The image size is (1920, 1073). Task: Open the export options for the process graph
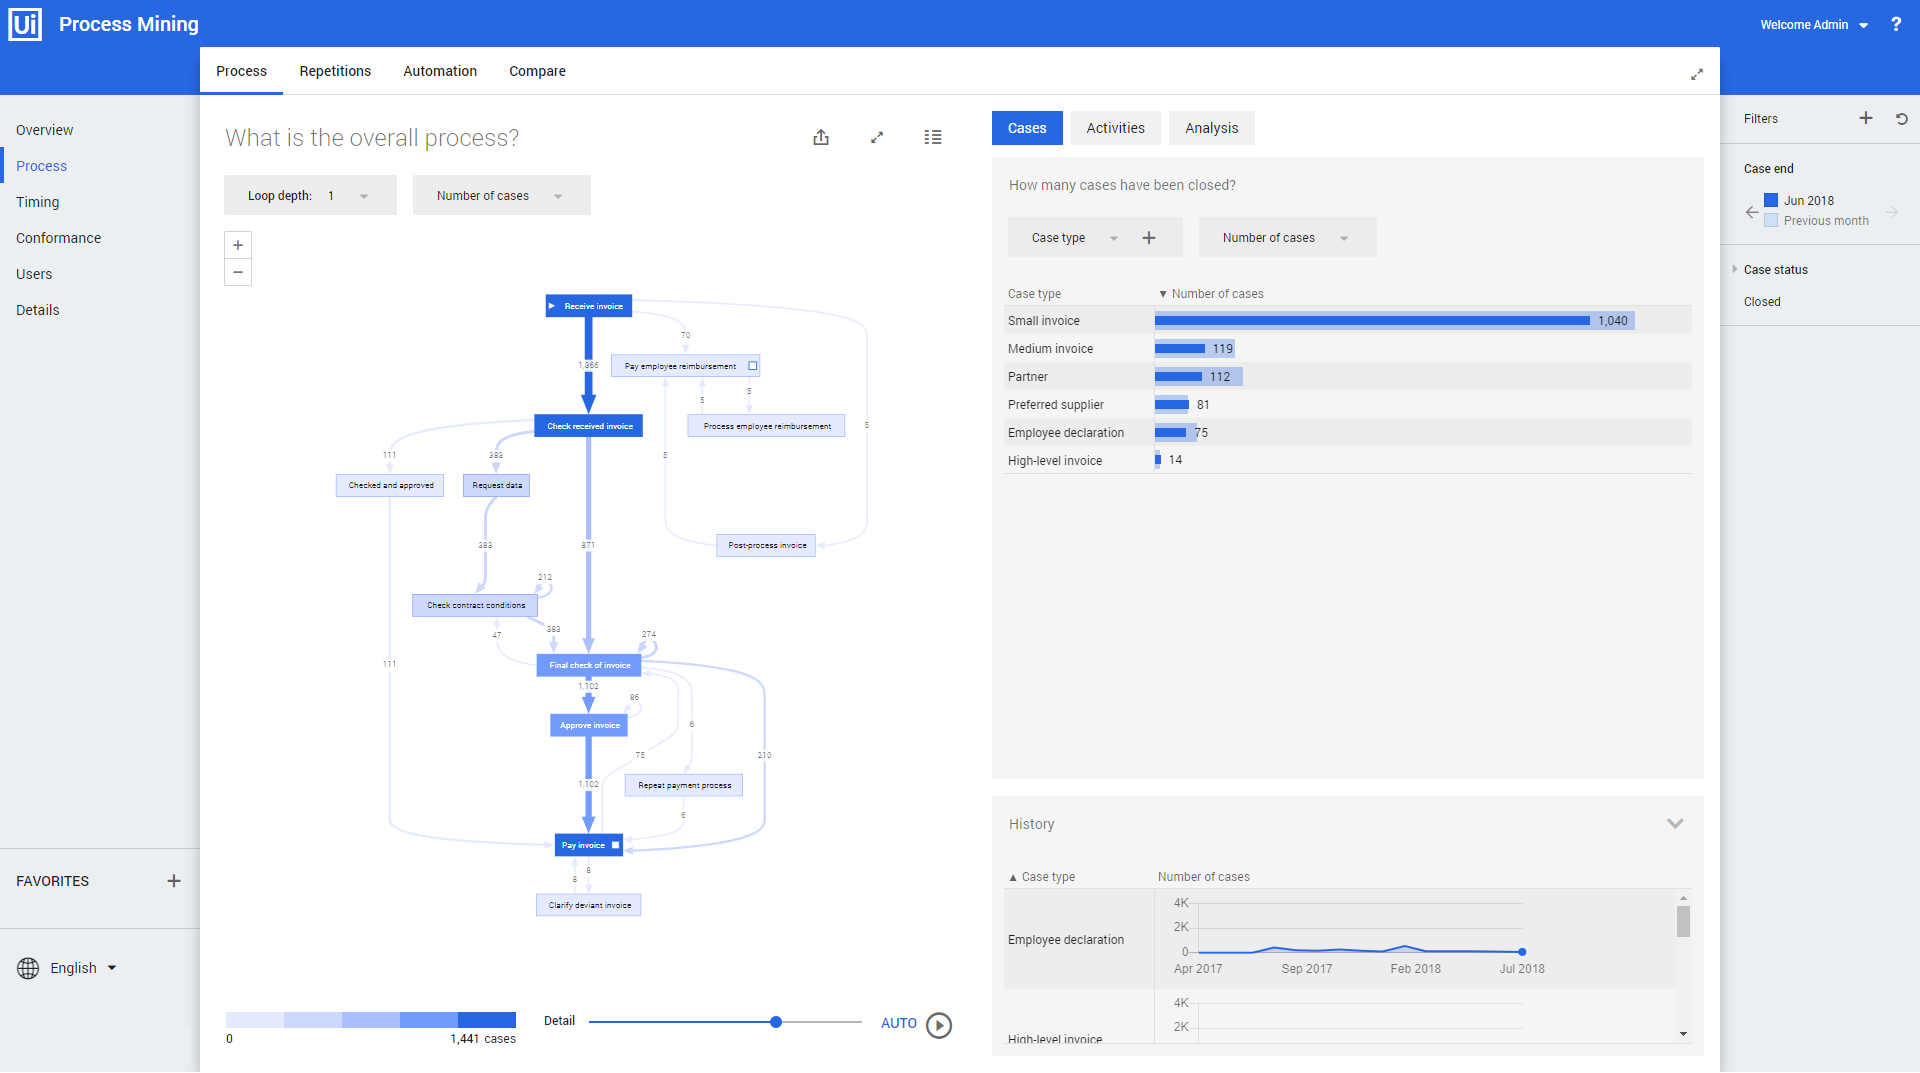point(821,137)
